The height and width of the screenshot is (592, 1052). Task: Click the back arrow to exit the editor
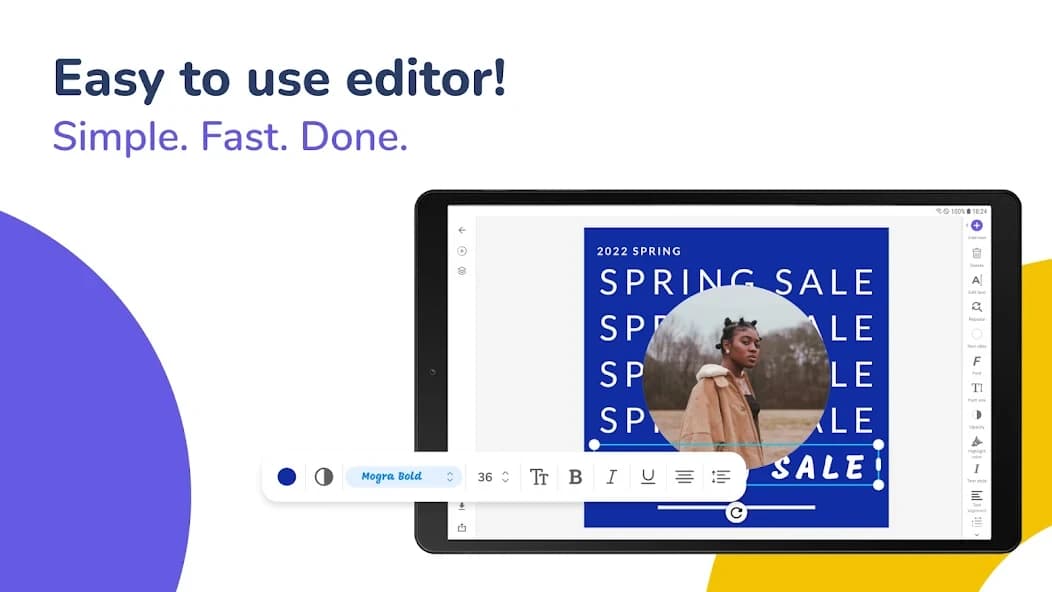[462, 230]
